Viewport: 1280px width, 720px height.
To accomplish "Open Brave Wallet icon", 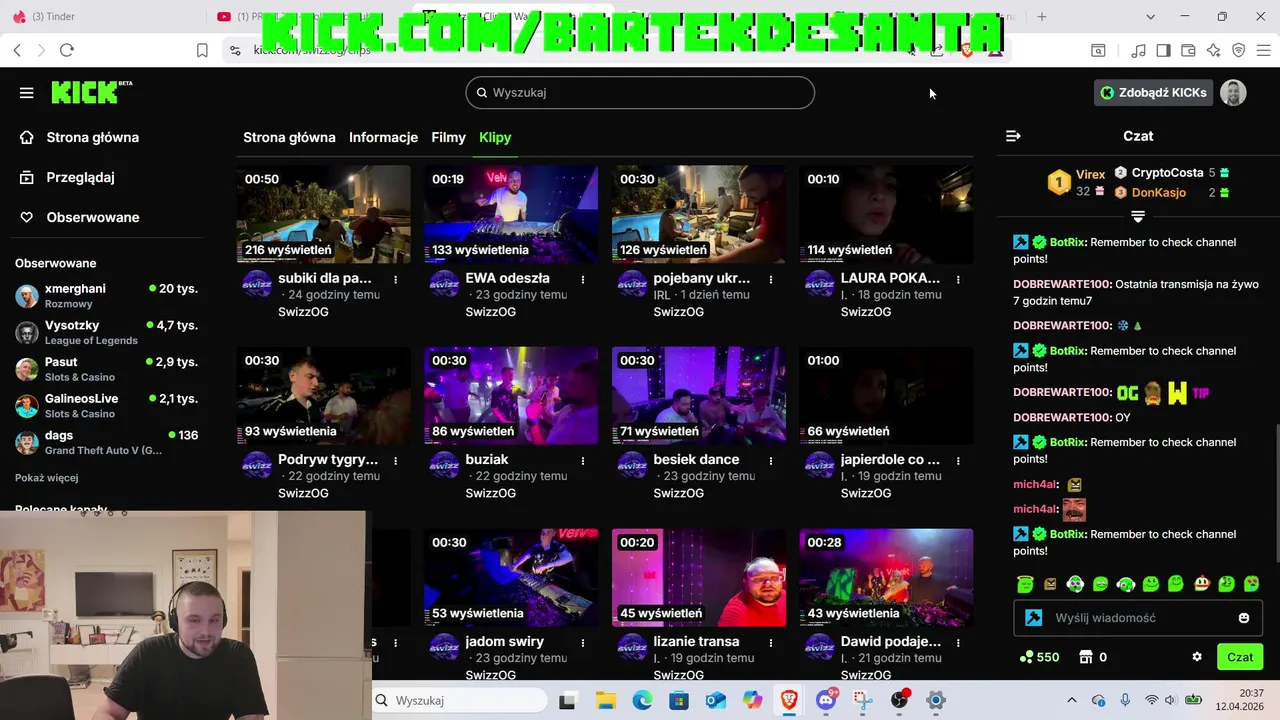I will (x=1188, y=50).
